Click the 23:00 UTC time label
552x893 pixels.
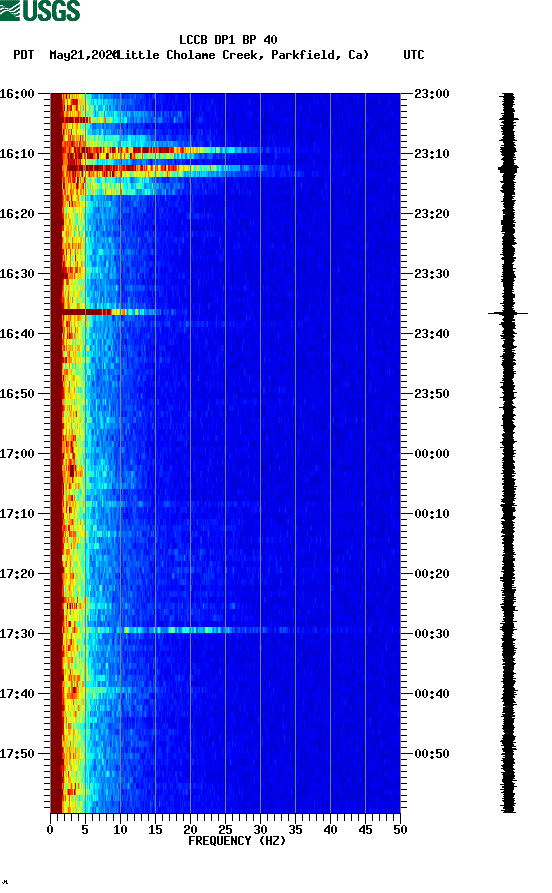click(432, 93)
